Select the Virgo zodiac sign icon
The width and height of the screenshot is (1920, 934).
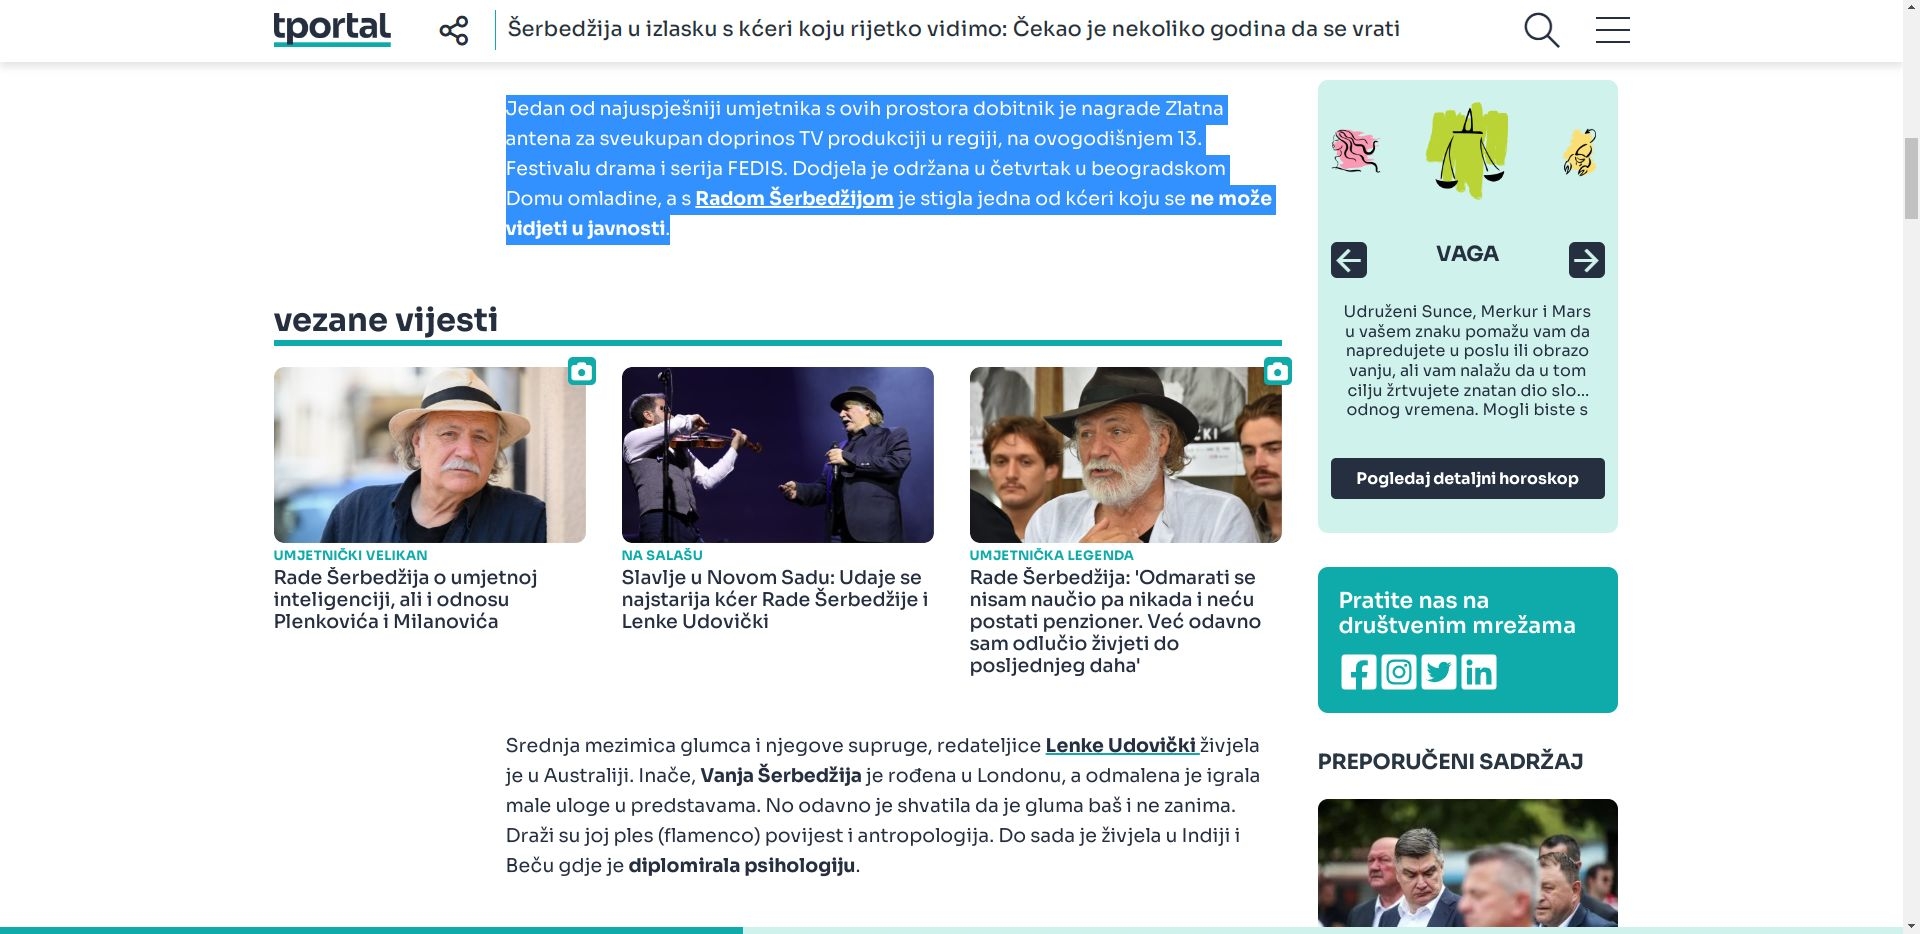pyautogui.click(x=1355, y=152)
